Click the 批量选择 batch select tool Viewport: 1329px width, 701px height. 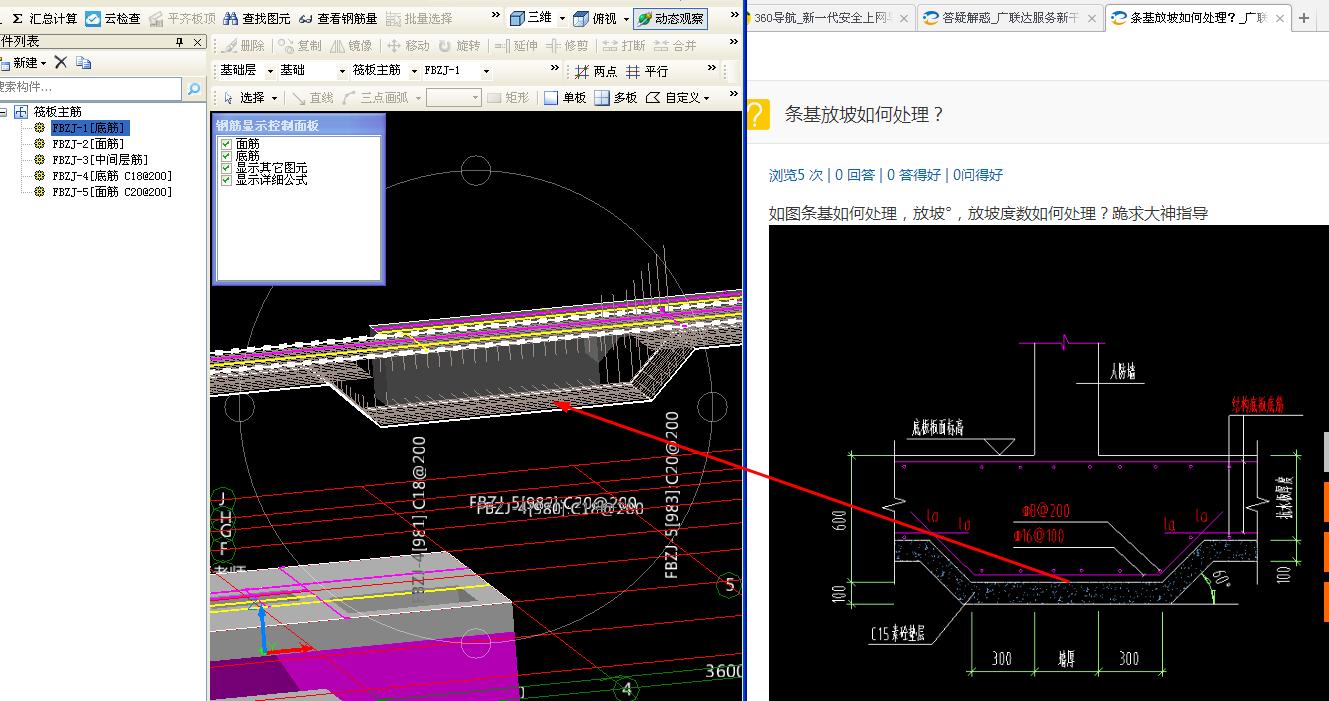tap(419, 19)
